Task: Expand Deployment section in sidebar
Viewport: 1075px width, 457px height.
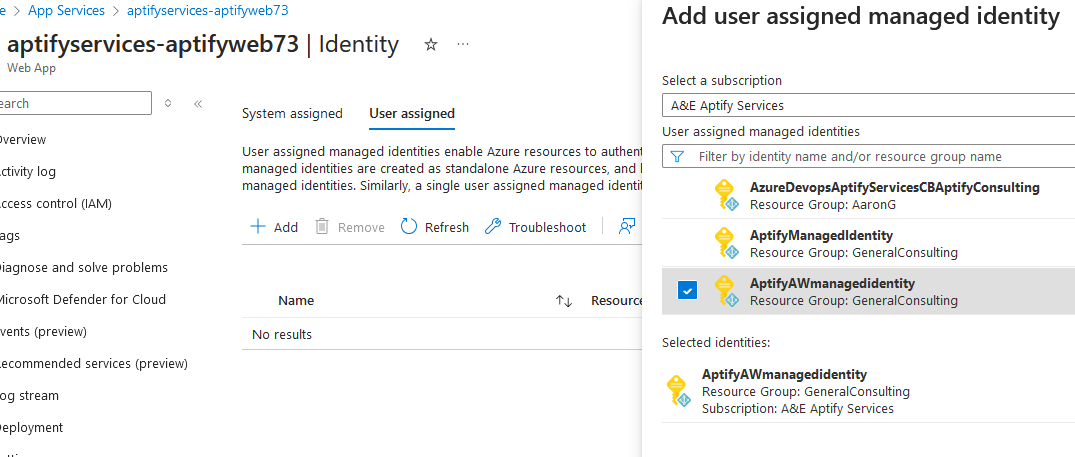Action: click(x=31, y=428)
